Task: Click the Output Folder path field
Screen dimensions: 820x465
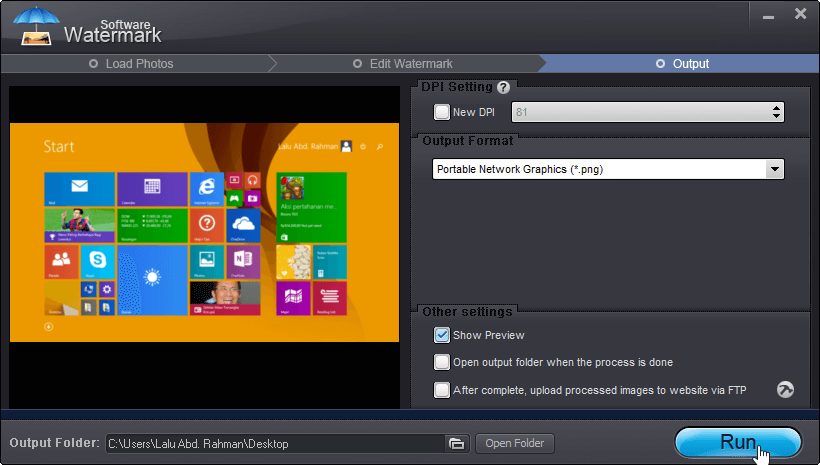Action: click(x=276, y=444)
